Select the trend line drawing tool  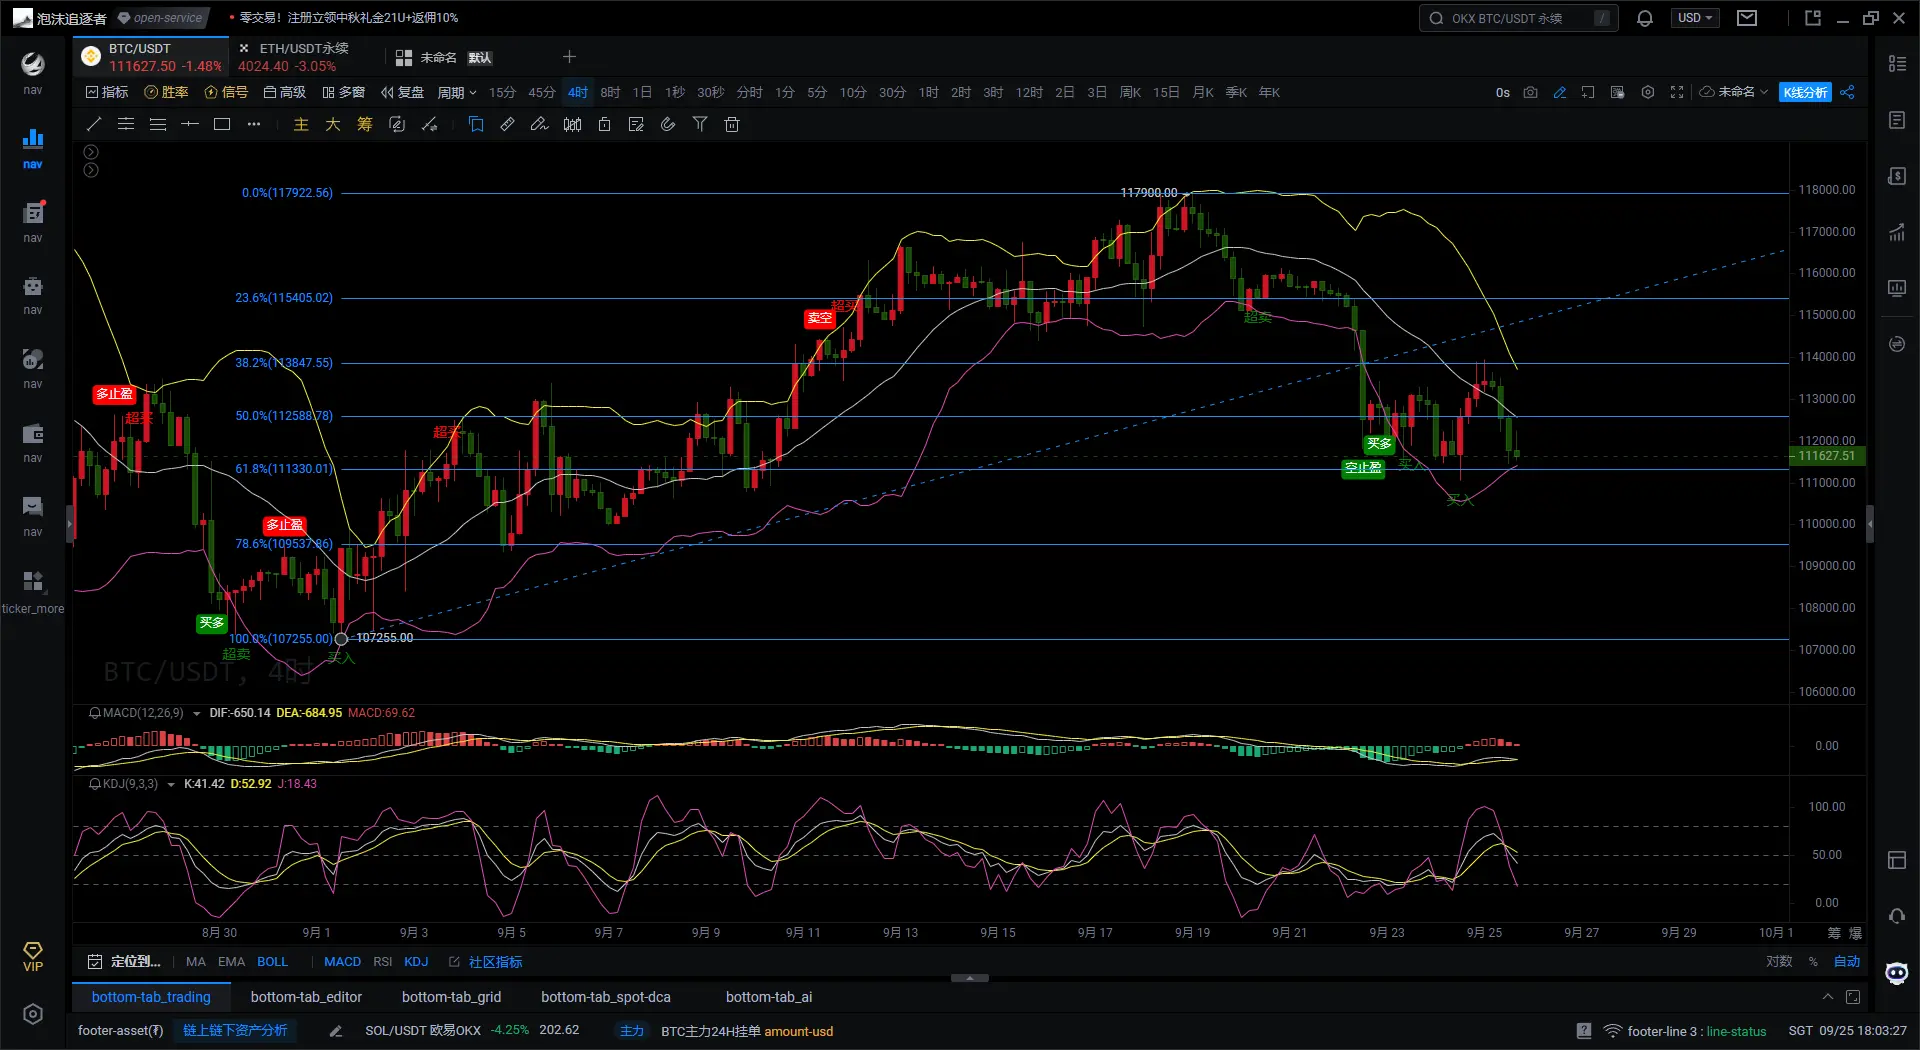pyautogui.click(x=94, y=125)
